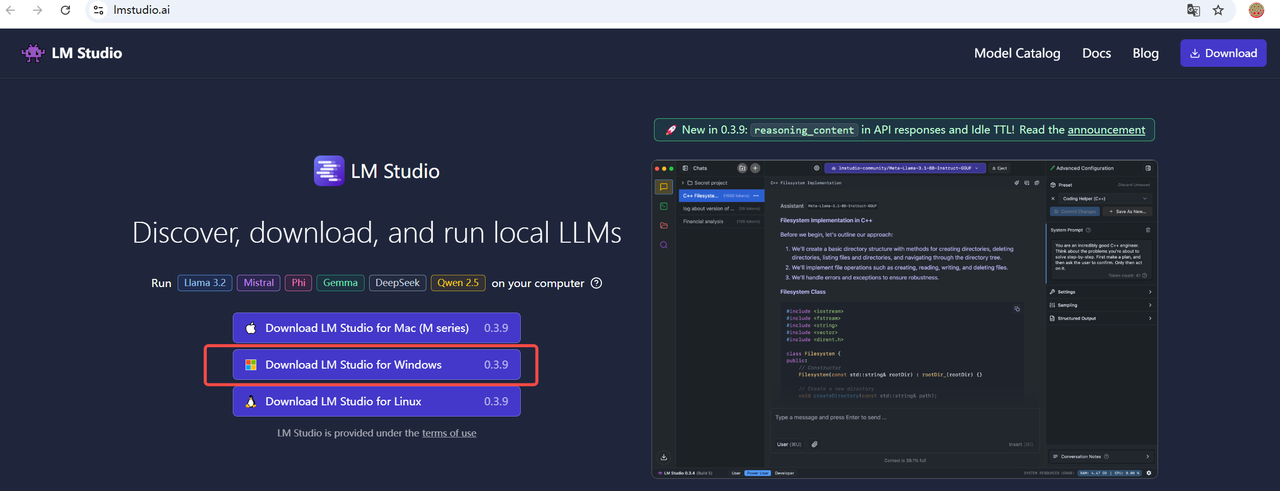Select 'log about version of ...' chat in preview
Viewport: 1280px width, 491px height.
tap(721, 208)
